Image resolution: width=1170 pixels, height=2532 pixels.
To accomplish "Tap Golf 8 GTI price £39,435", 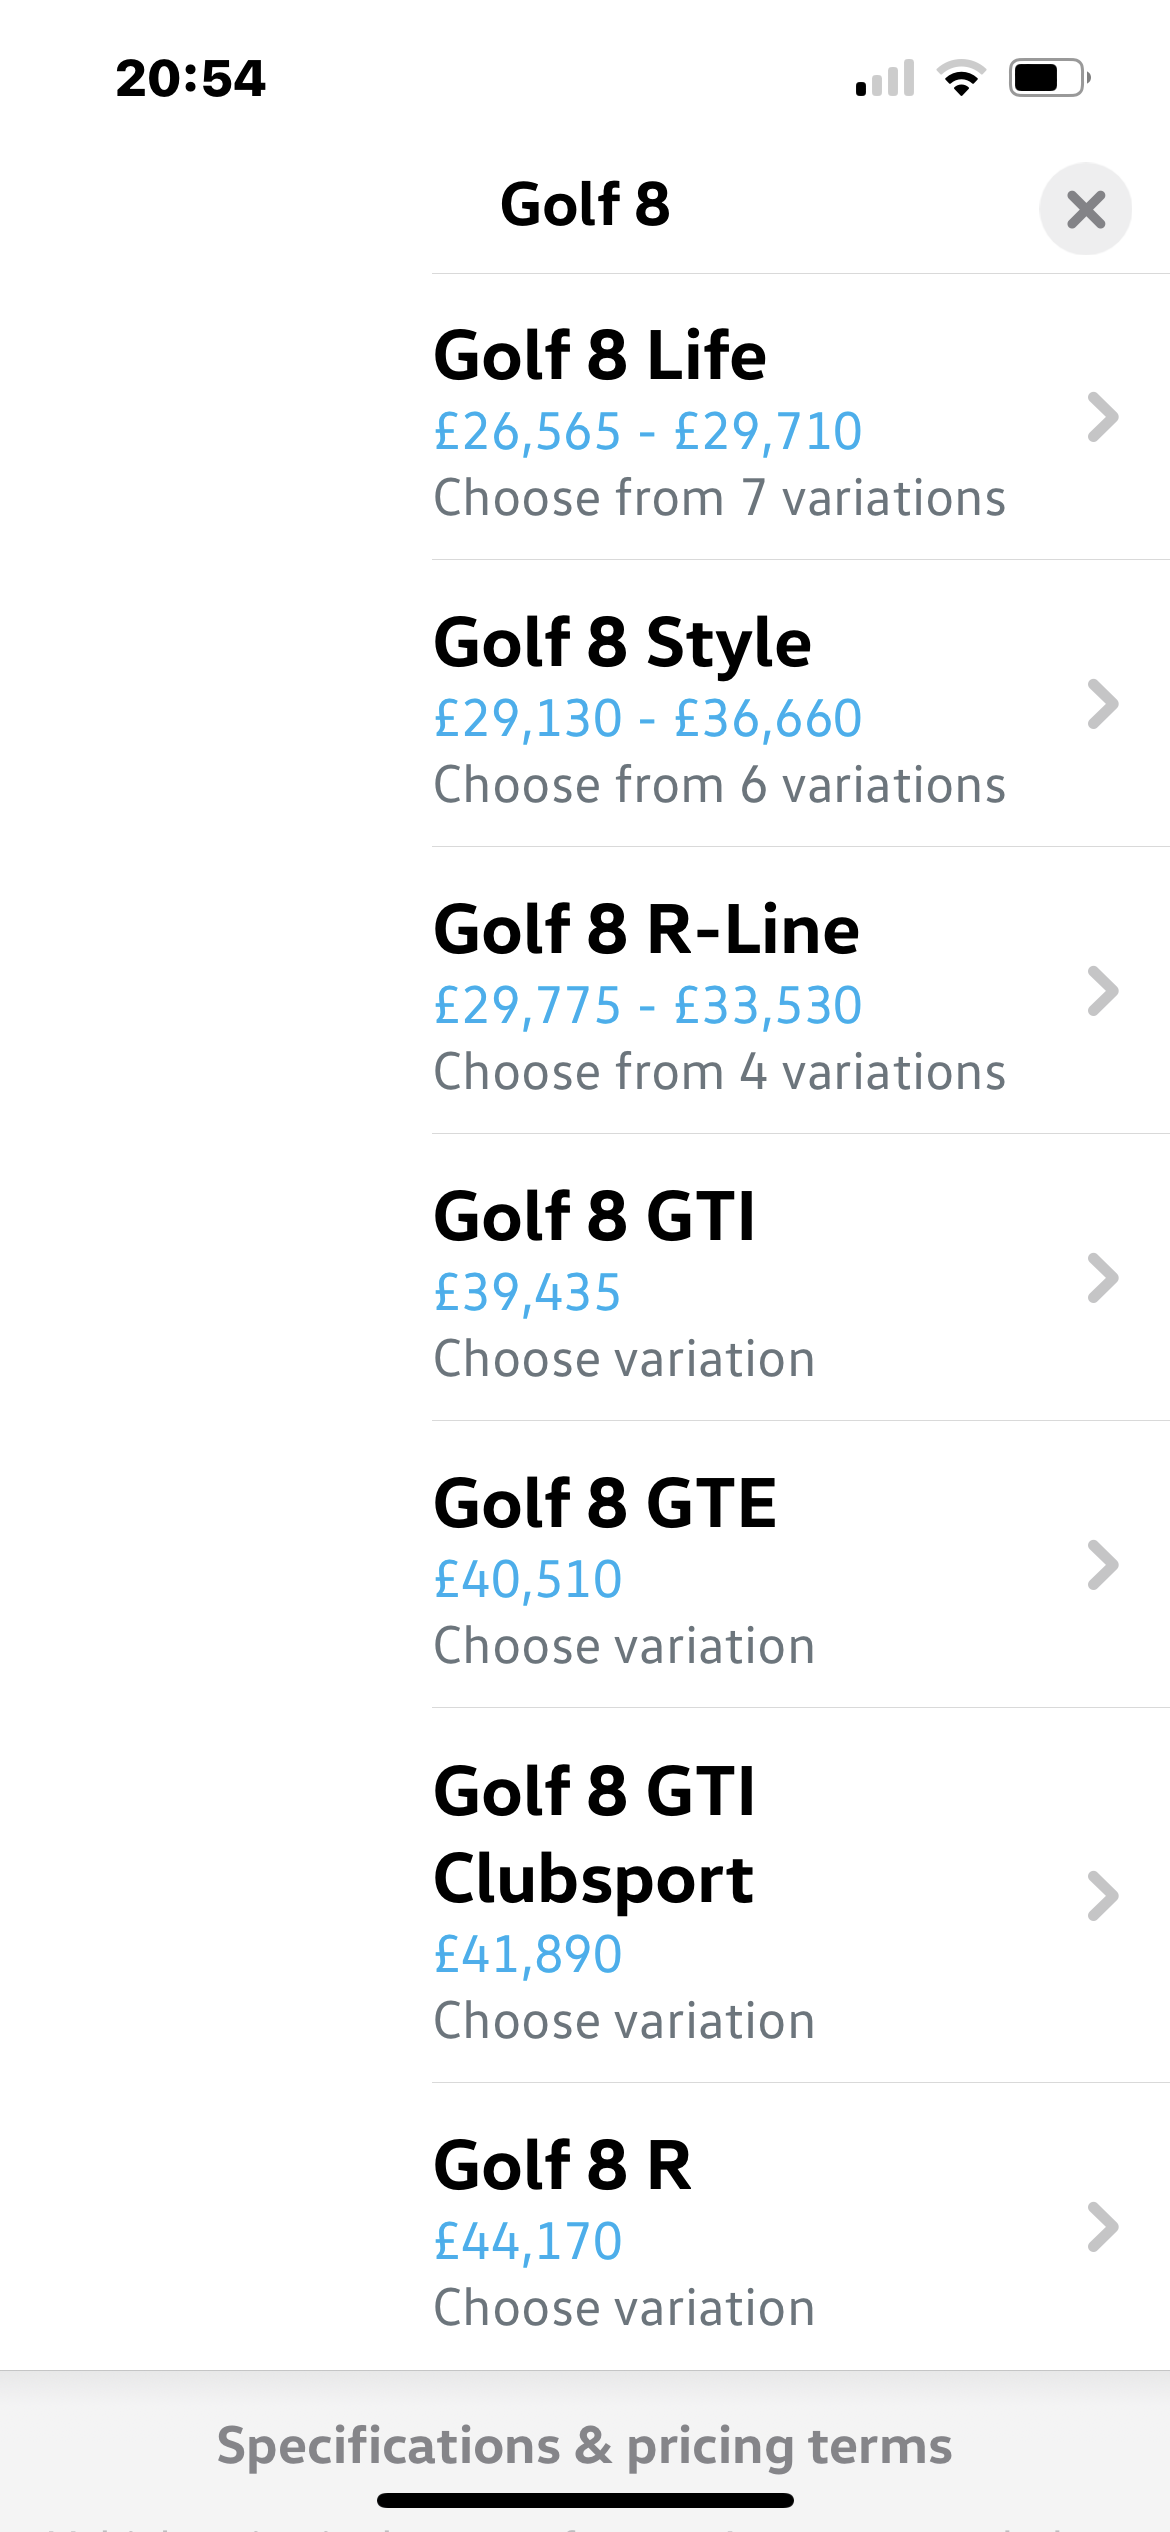I will [x=527, y=1293].
